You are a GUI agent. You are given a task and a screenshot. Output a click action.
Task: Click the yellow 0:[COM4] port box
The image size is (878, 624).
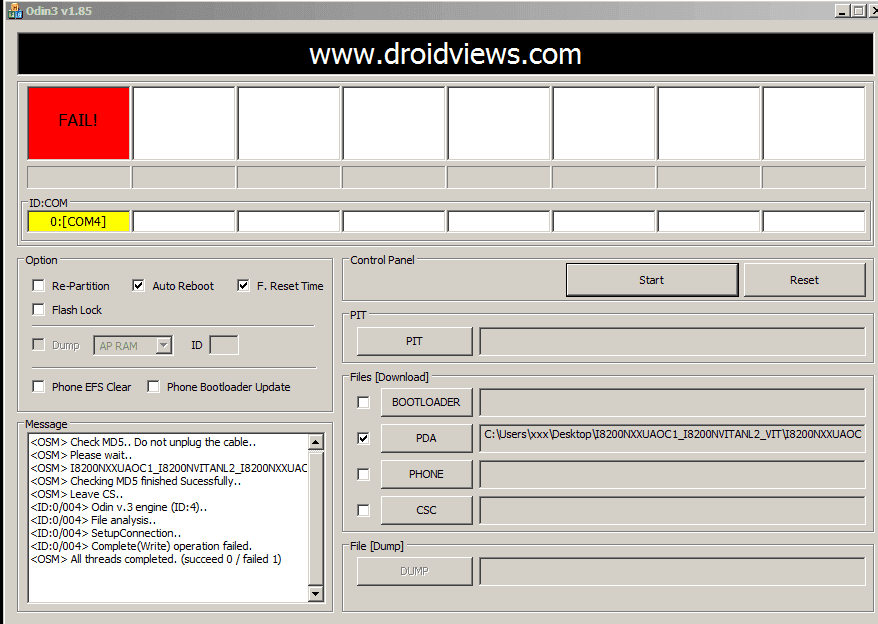tap(78, 222)
